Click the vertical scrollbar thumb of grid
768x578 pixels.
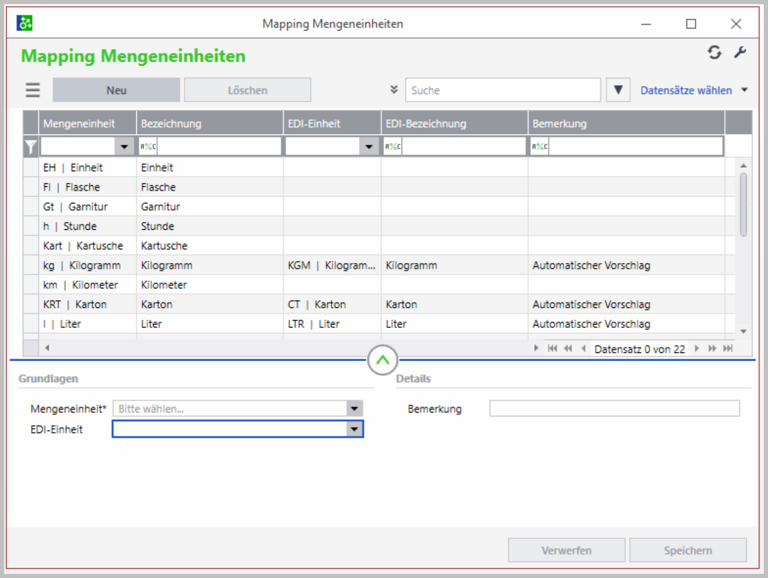click(x=743, y=205)
